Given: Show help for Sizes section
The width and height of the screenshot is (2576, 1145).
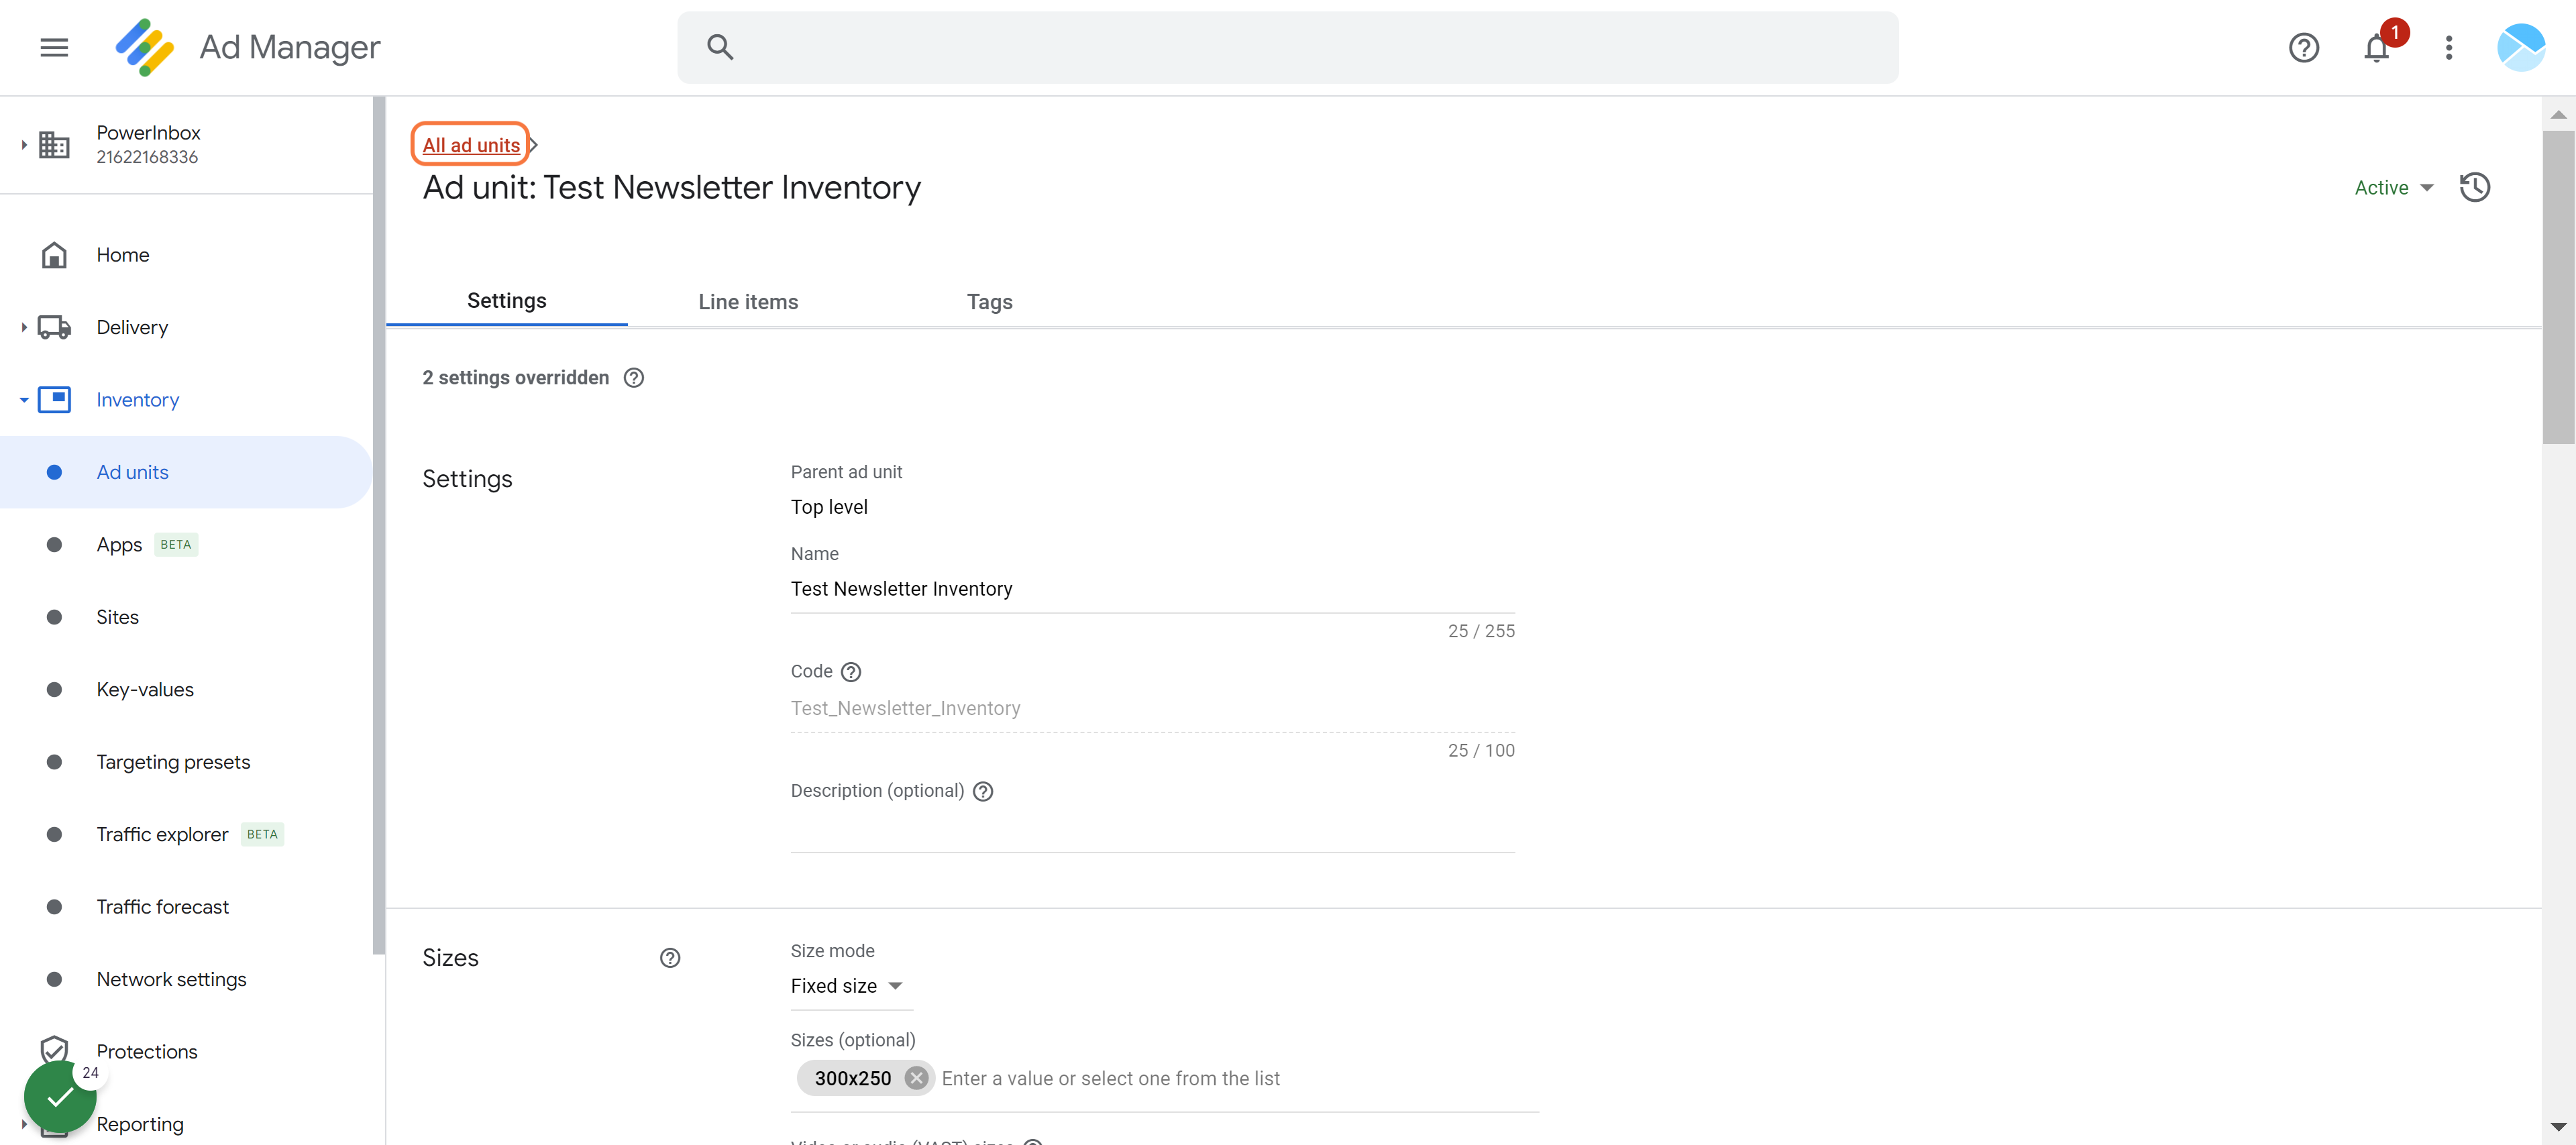Looking at the screenshot, I should [670, 957].
